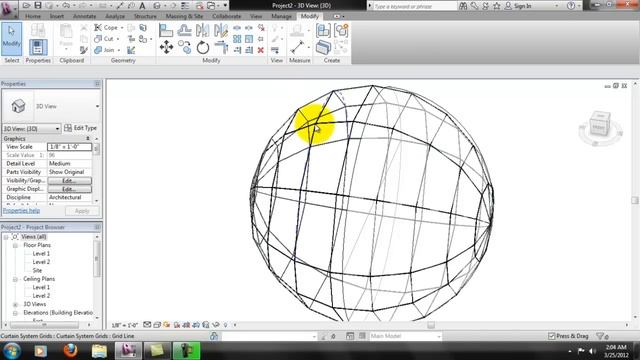Switch to the Structure tab
Image resolution: width=640 pixels, height=360 pixels.
tap(145, 16)
